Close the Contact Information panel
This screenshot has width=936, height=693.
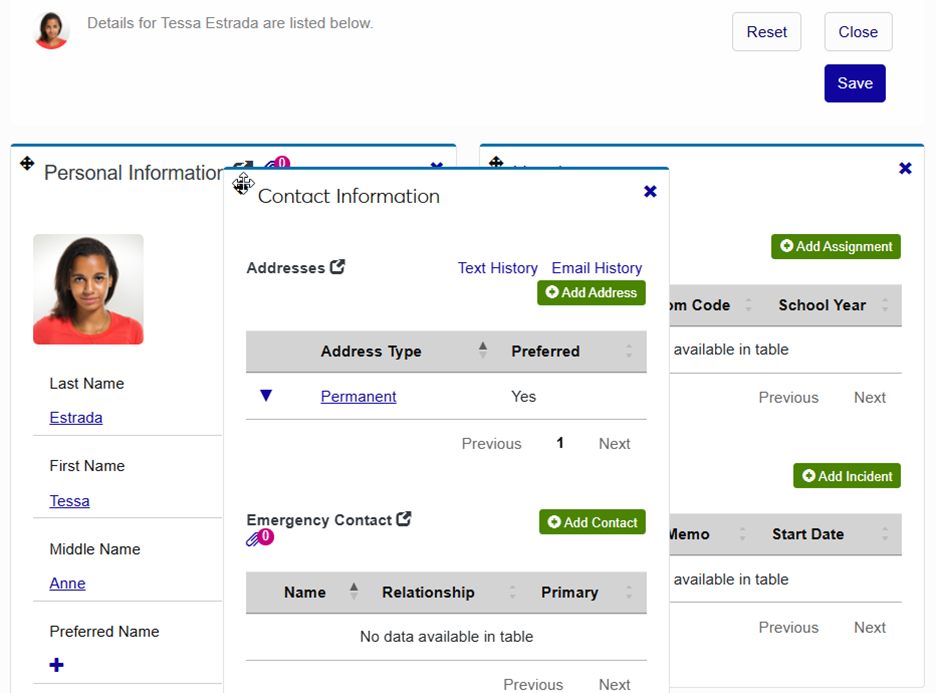650,191
